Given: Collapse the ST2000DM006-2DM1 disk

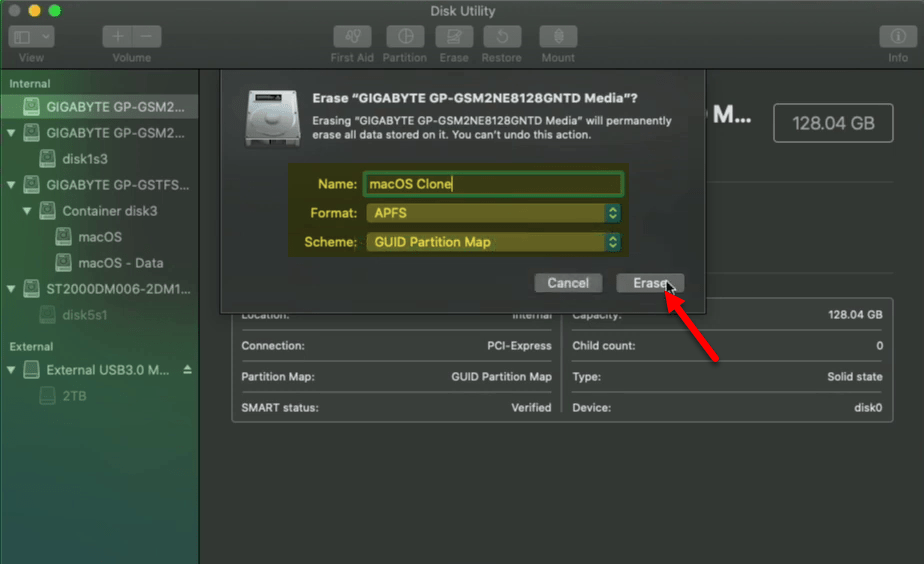Looking at the screenshot, I should 11,289.
